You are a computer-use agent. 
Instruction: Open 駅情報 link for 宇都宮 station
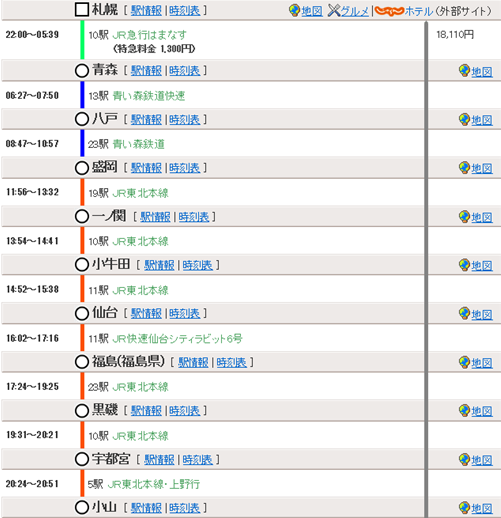point(159,459)
